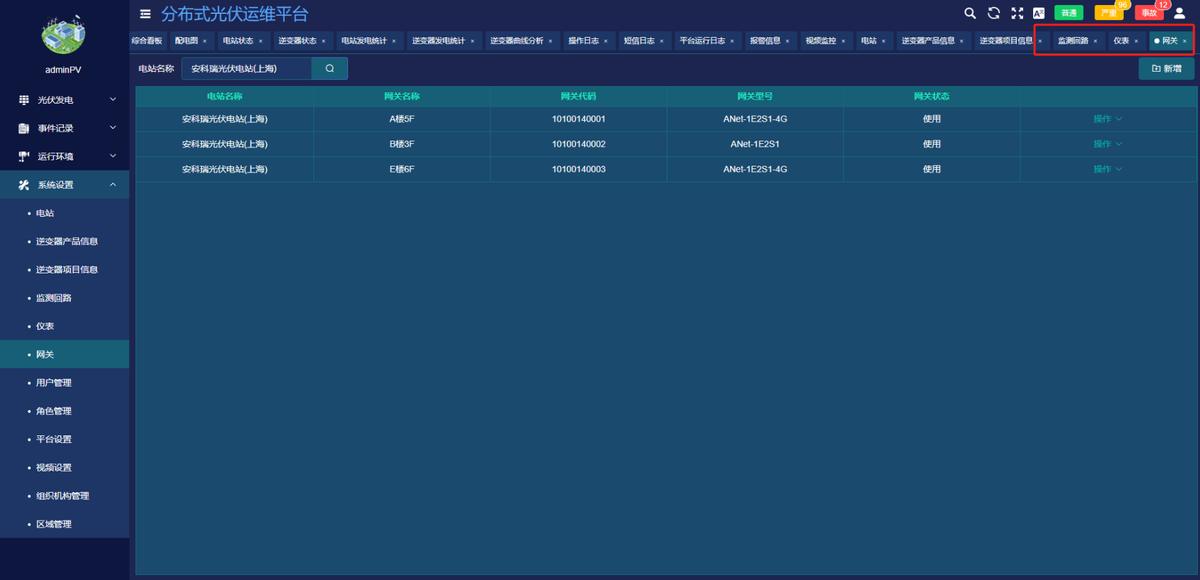Click the yellow 严重 alarm badge

click(1108, 13)
